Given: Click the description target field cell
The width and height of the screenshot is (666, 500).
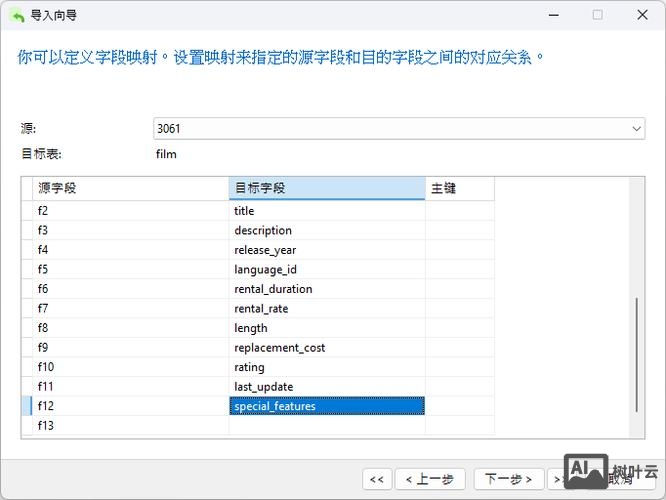Looking at the screenshot, I should pos(327,230).
